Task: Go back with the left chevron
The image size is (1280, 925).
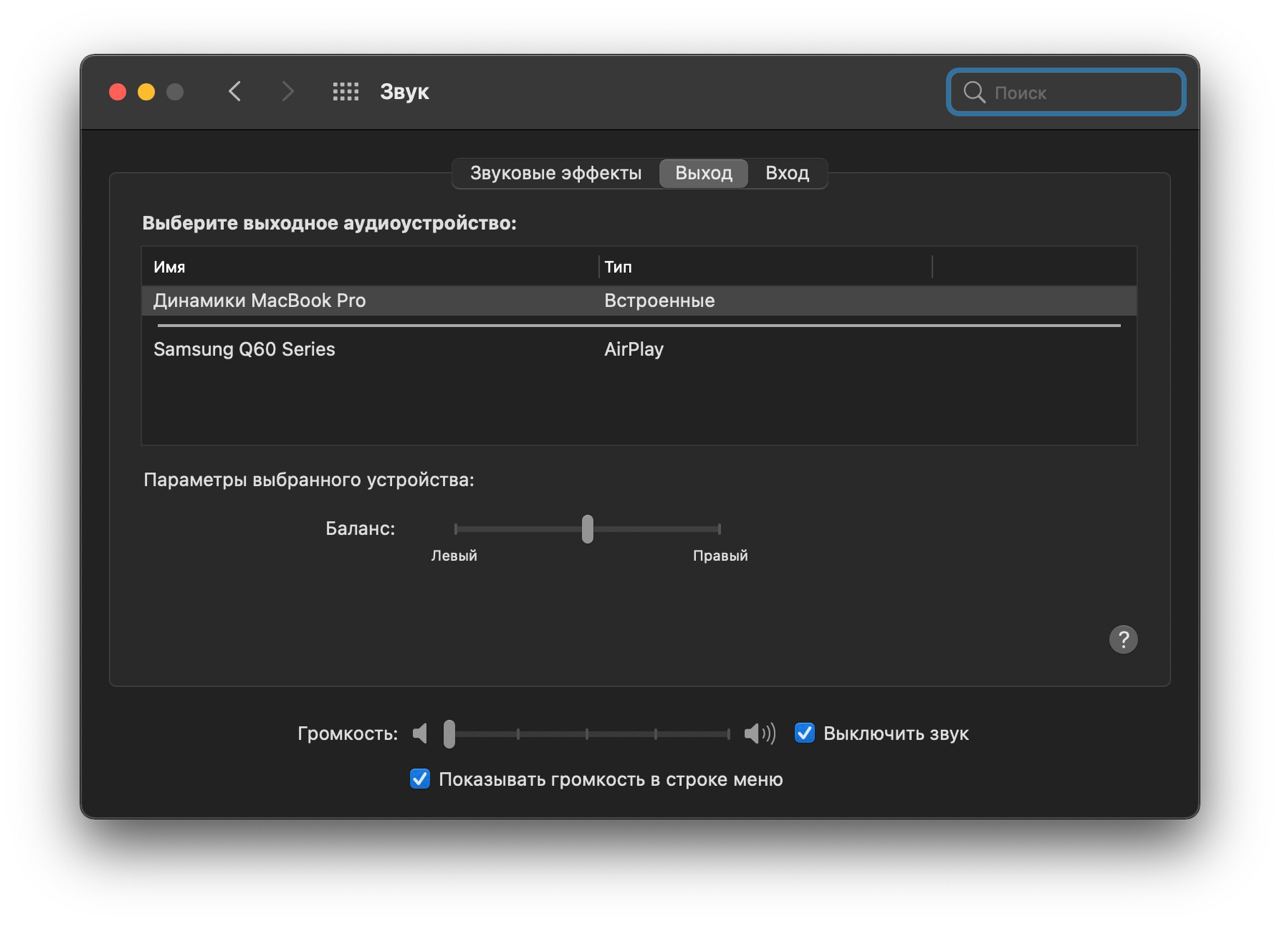Action: [235, 91]
